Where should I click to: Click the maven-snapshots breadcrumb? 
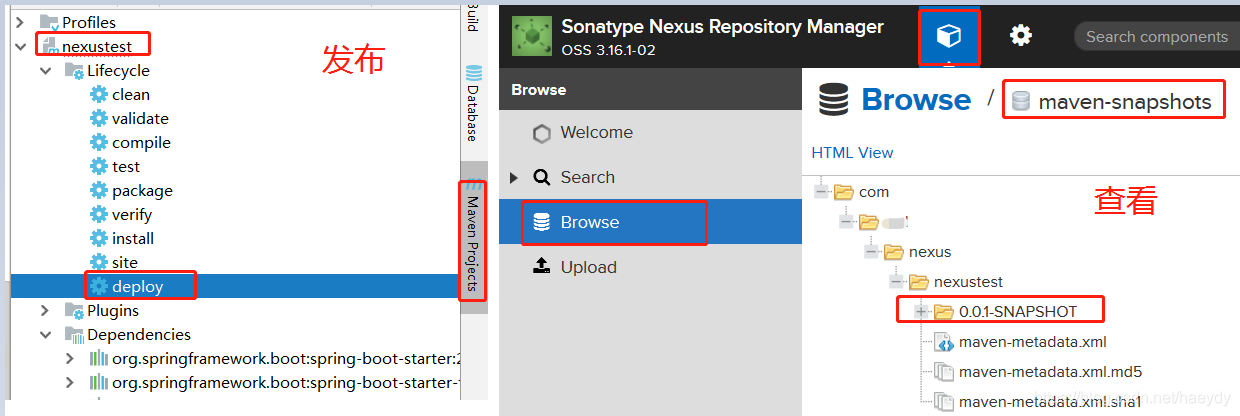(1125, 101)
